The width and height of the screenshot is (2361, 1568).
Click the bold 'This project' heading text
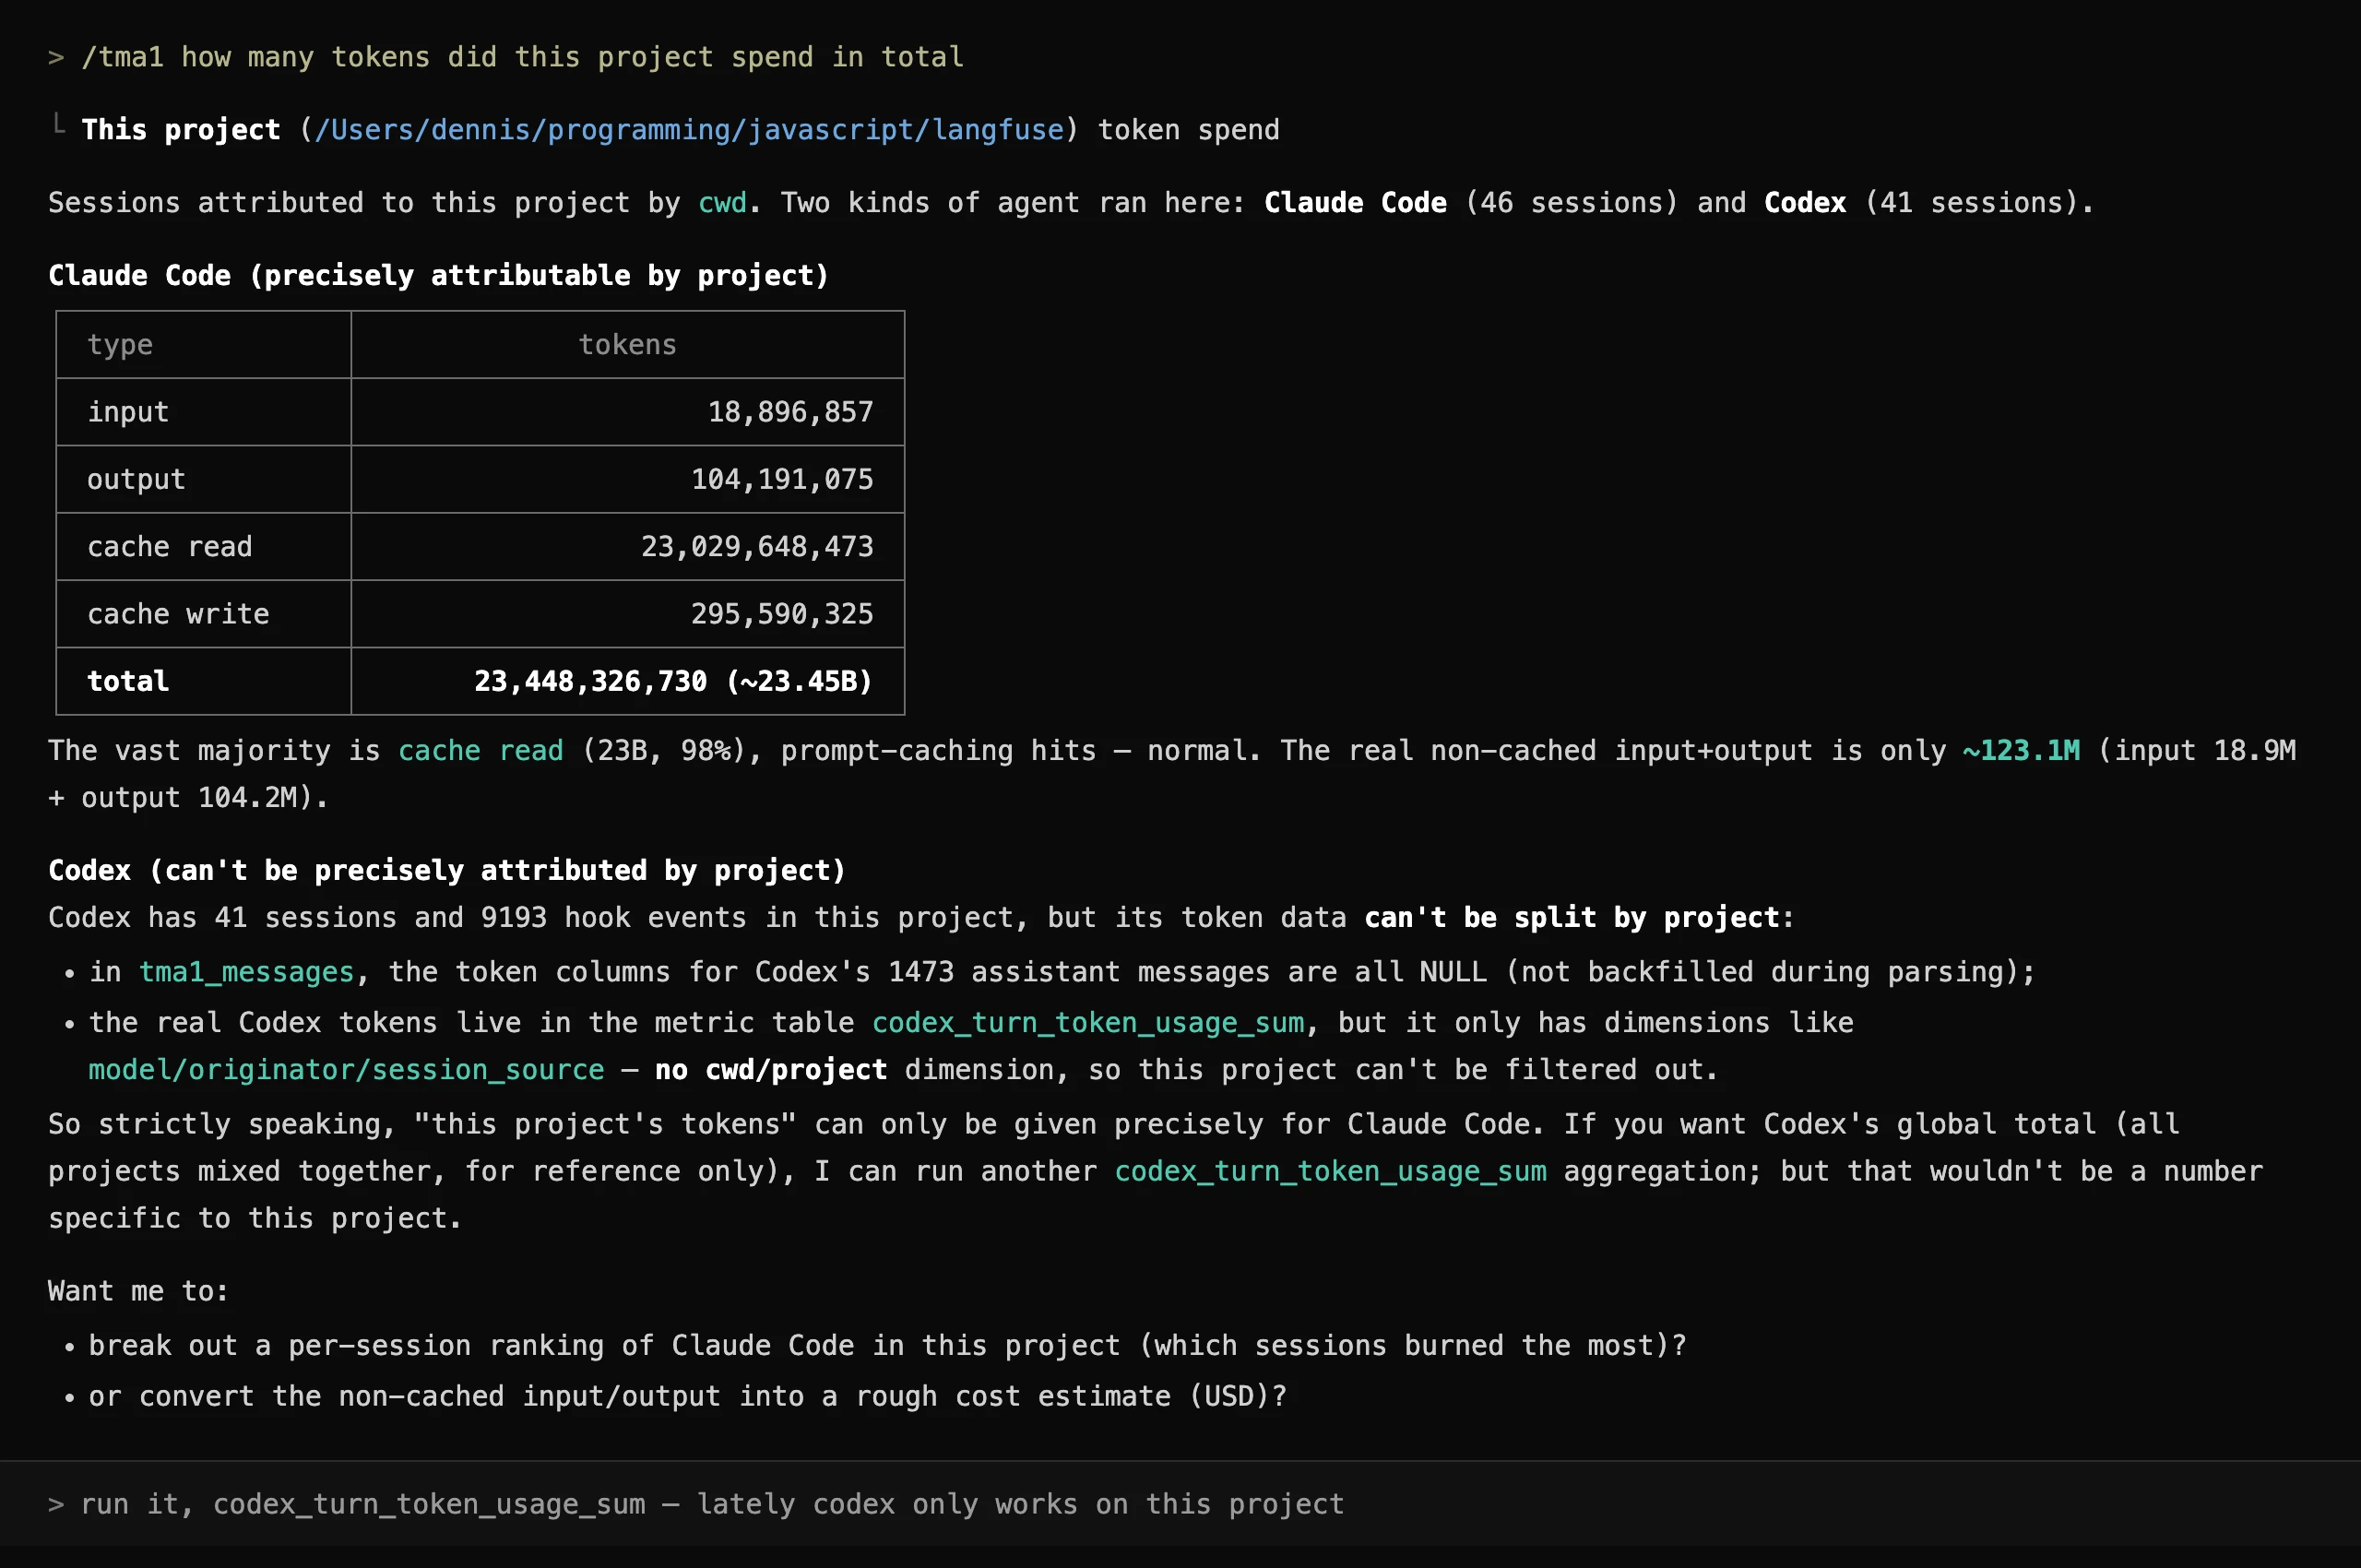point(181,130)
